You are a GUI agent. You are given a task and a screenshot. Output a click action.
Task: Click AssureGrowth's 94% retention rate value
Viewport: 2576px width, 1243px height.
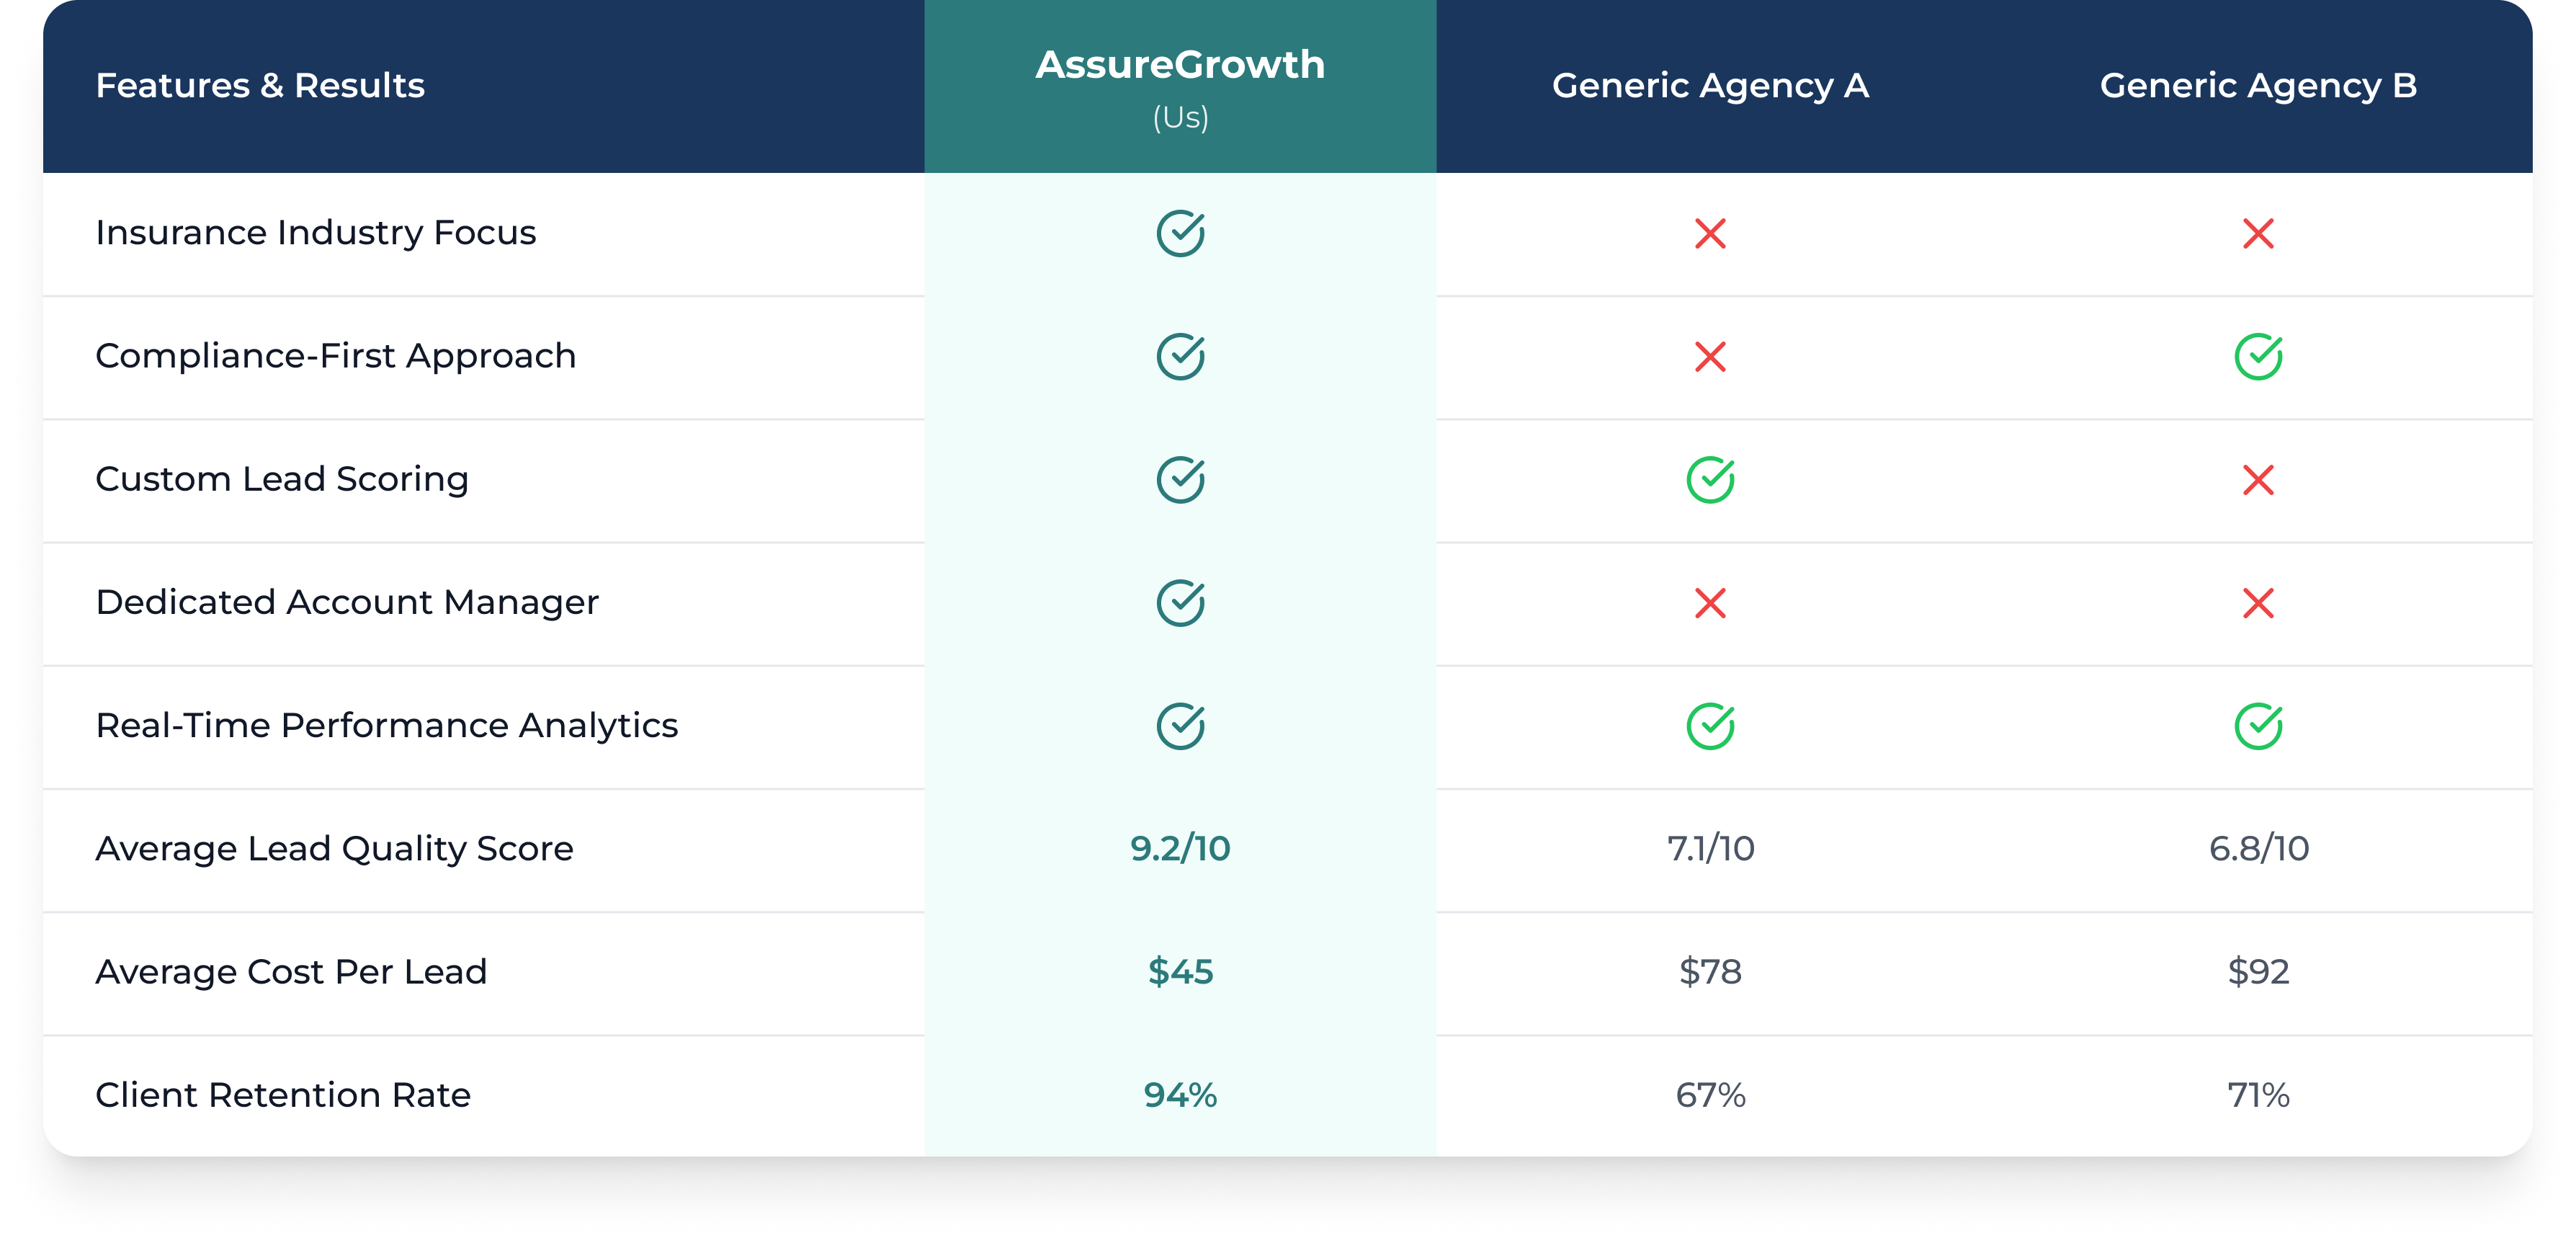click(x=1180, y=1095)
